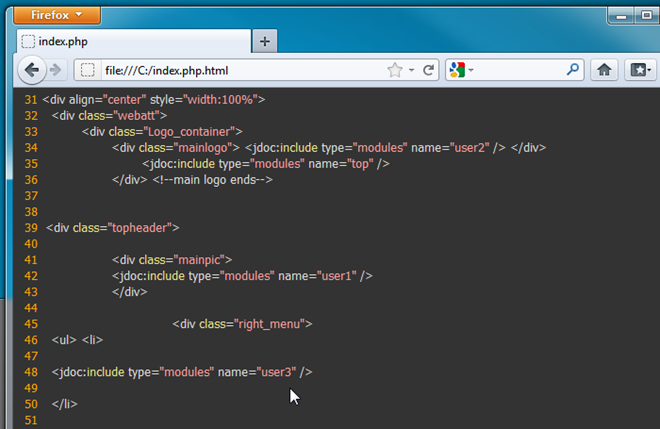Open the Firefox application menu
This screenshot has height=429, width=660.
[x=57, y=15]
